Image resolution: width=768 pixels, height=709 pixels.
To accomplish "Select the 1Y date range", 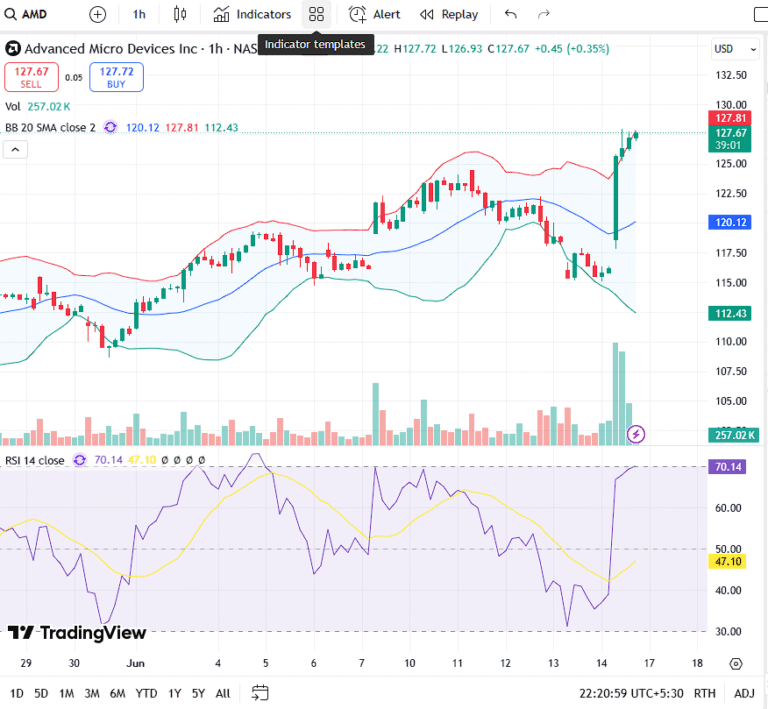I will click(x=175, y=693).
